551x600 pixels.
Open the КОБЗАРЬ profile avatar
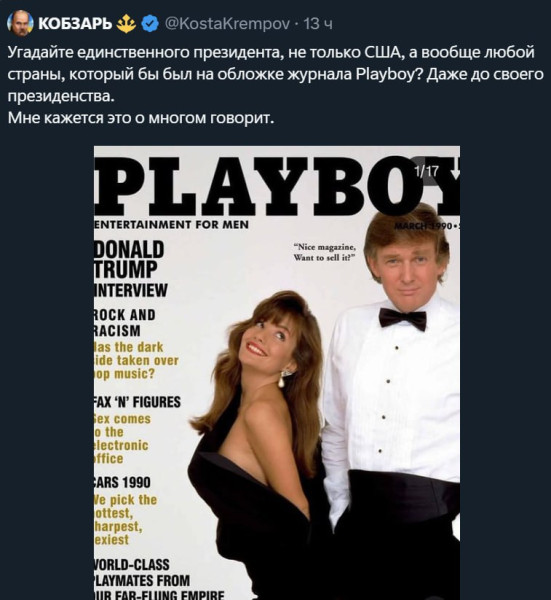[x=20, y=23]
